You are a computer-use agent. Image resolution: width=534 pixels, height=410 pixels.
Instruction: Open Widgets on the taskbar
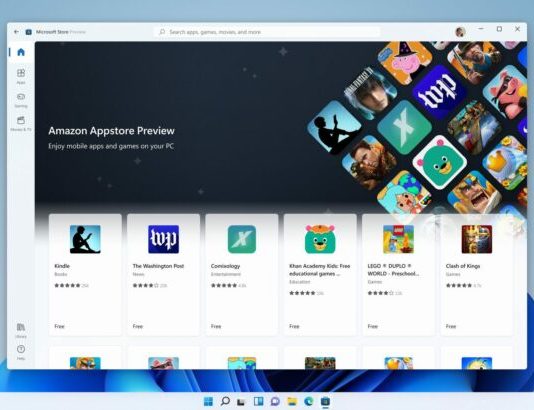258,401
